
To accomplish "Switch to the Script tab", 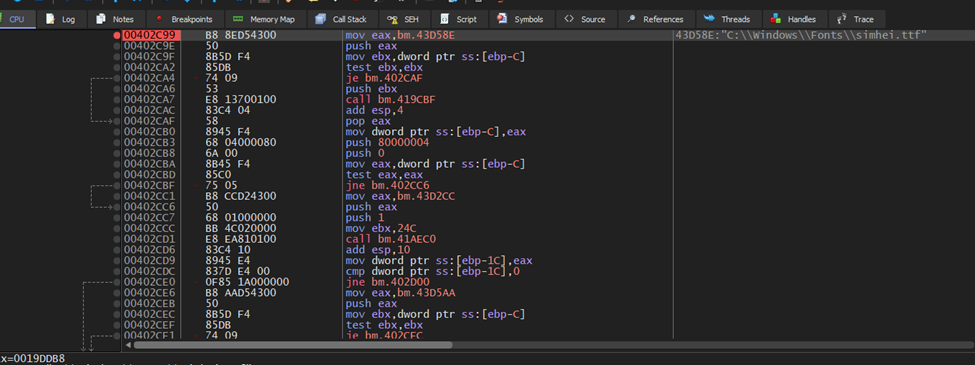I will 460,19.
